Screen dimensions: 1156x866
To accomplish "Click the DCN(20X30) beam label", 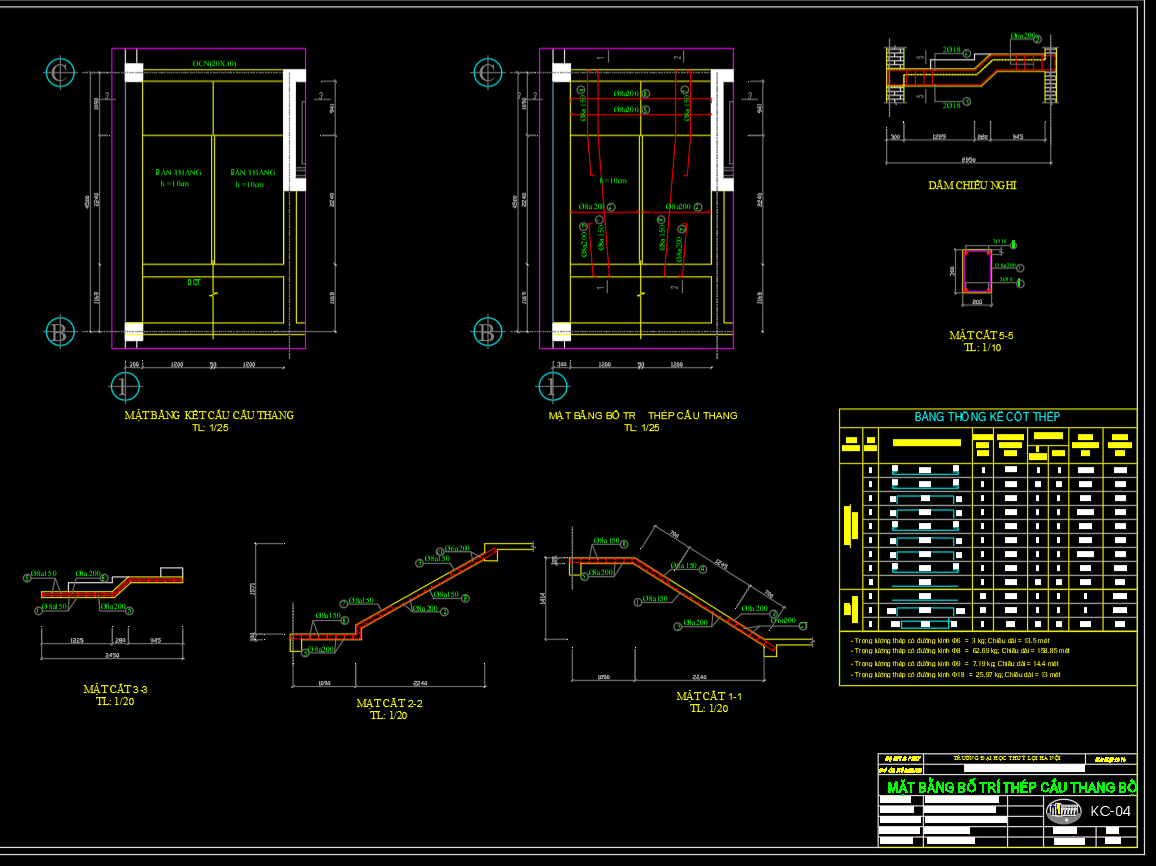I will (x=214, y=64).
